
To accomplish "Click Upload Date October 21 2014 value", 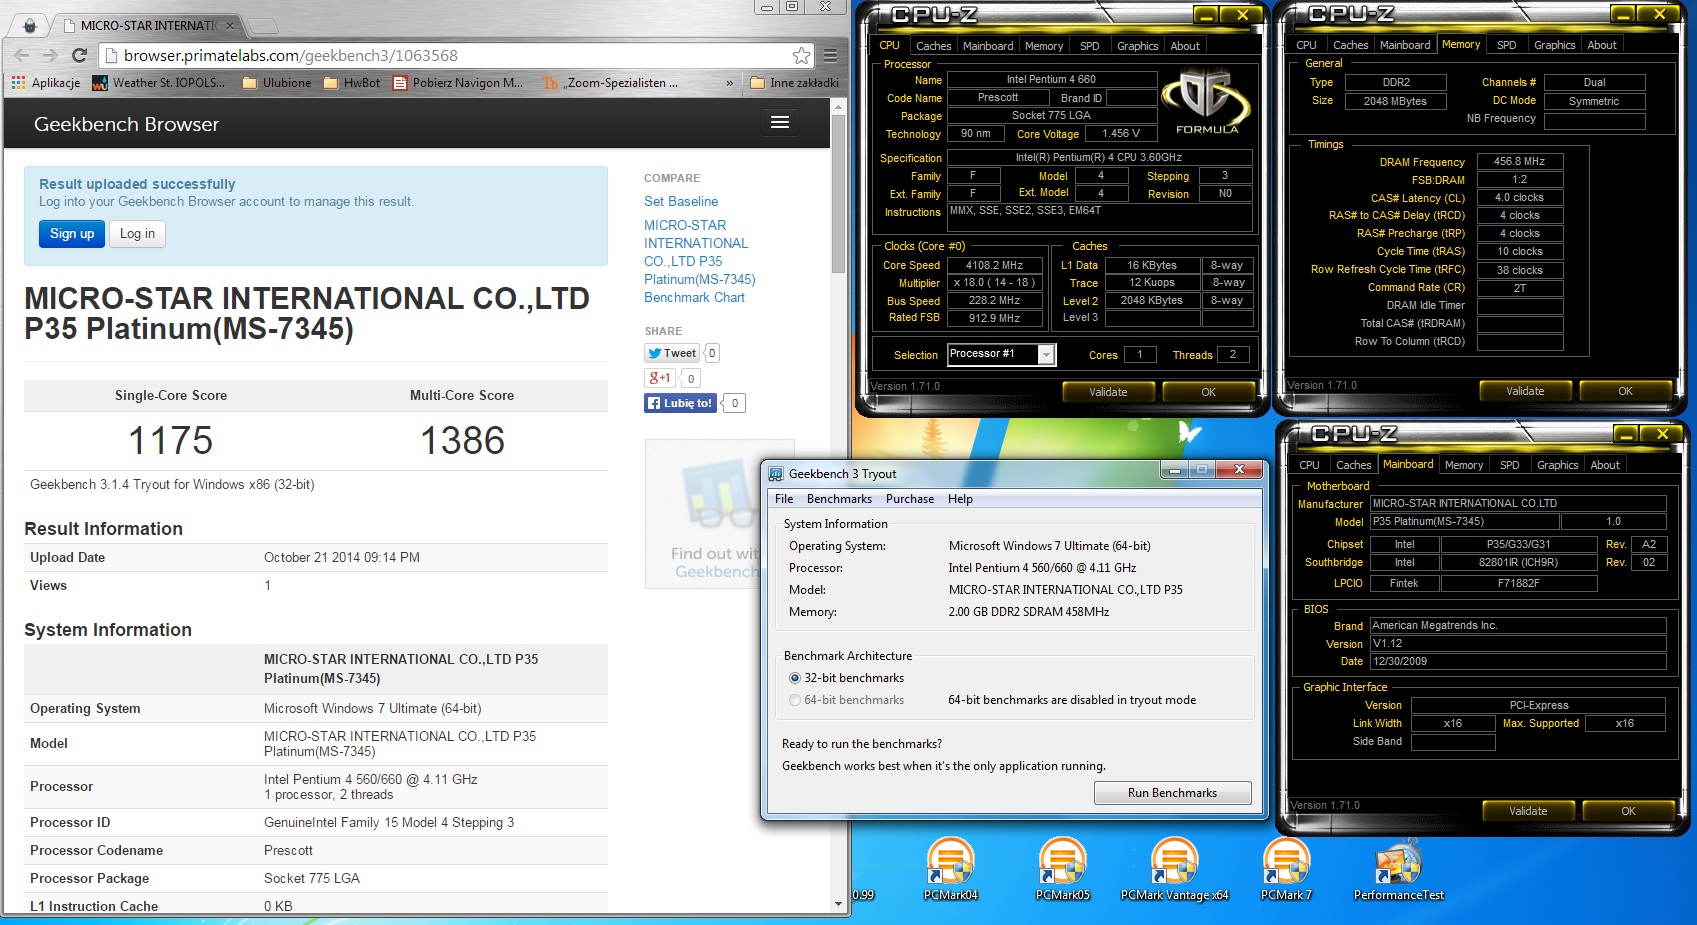I will [342, 557].
